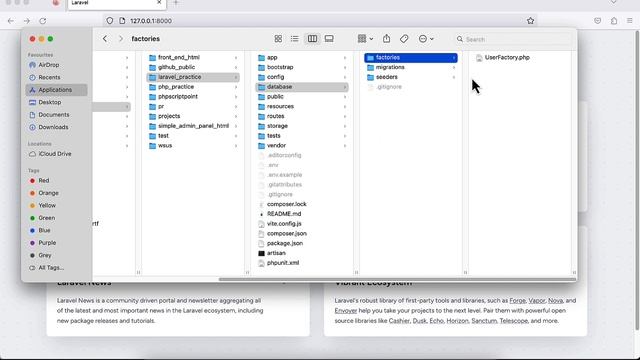Open the Finder Share button
Screen dimensions: 640x360
point(386,39)
